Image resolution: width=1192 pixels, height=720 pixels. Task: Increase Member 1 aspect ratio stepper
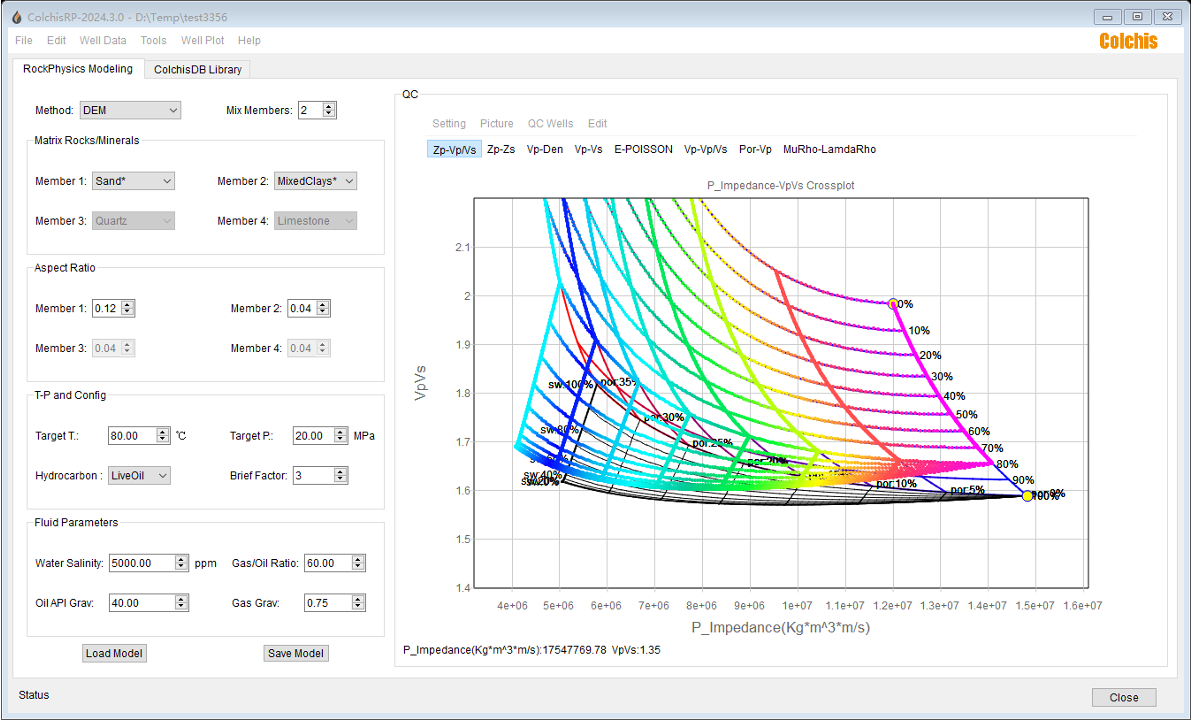tap(128, 304)
